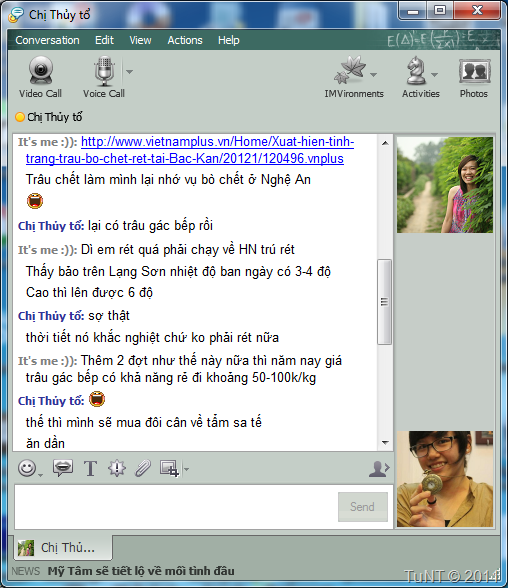
Task: Open the emoticon smiley picker
Action: pos(27,468)
